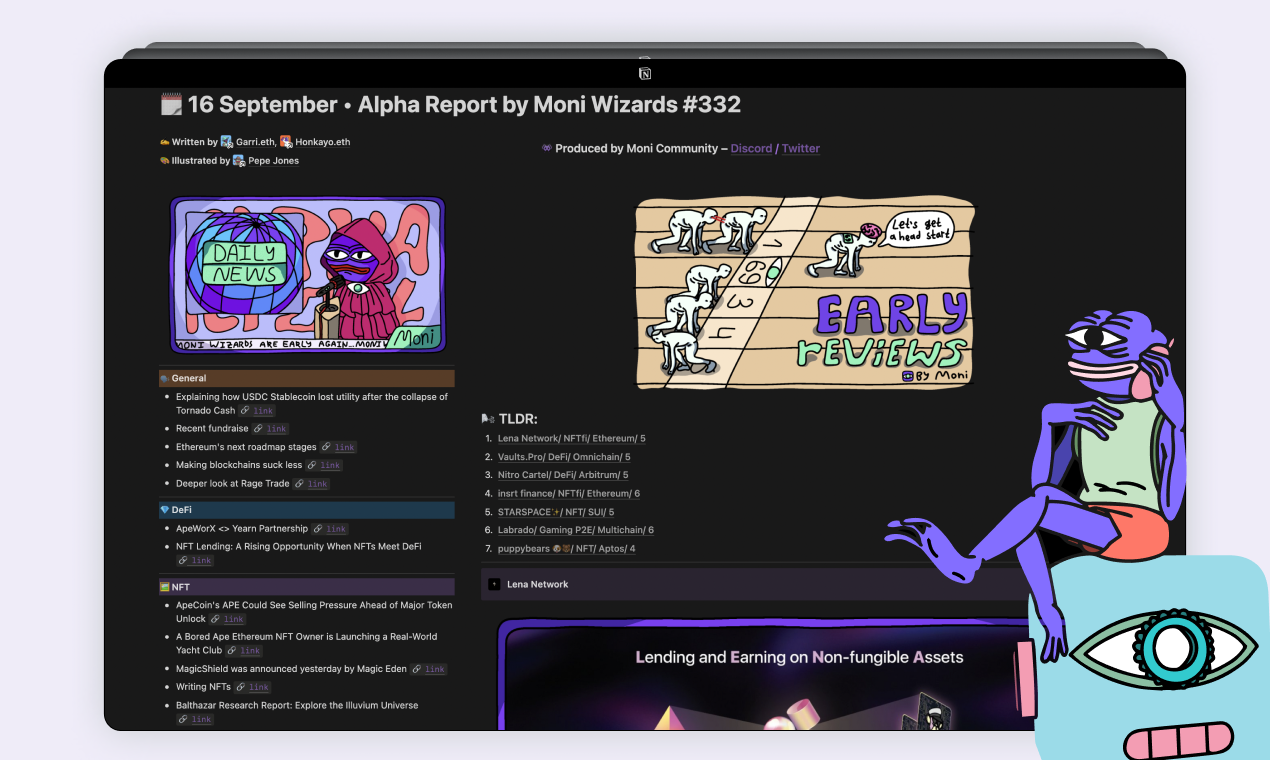Open link for ApeWorX Yearn Partnership
Image resolution: width=1270 pixels, height=760 pixels.
[330, 529]
